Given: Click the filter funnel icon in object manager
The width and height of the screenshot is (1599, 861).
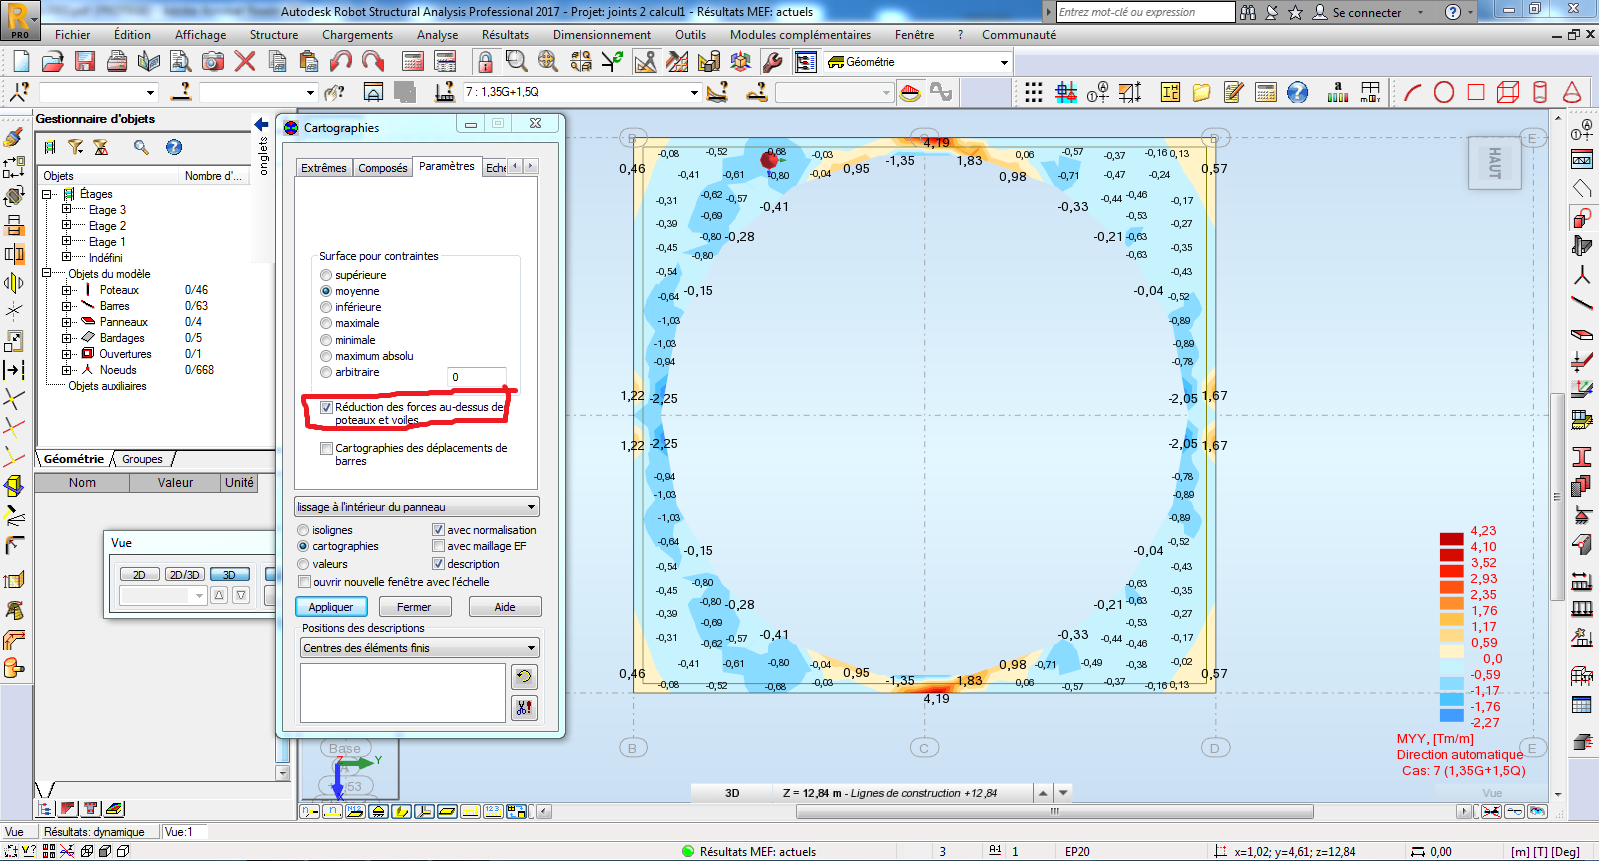Looking at the screenshot, I should pos(76,147).
